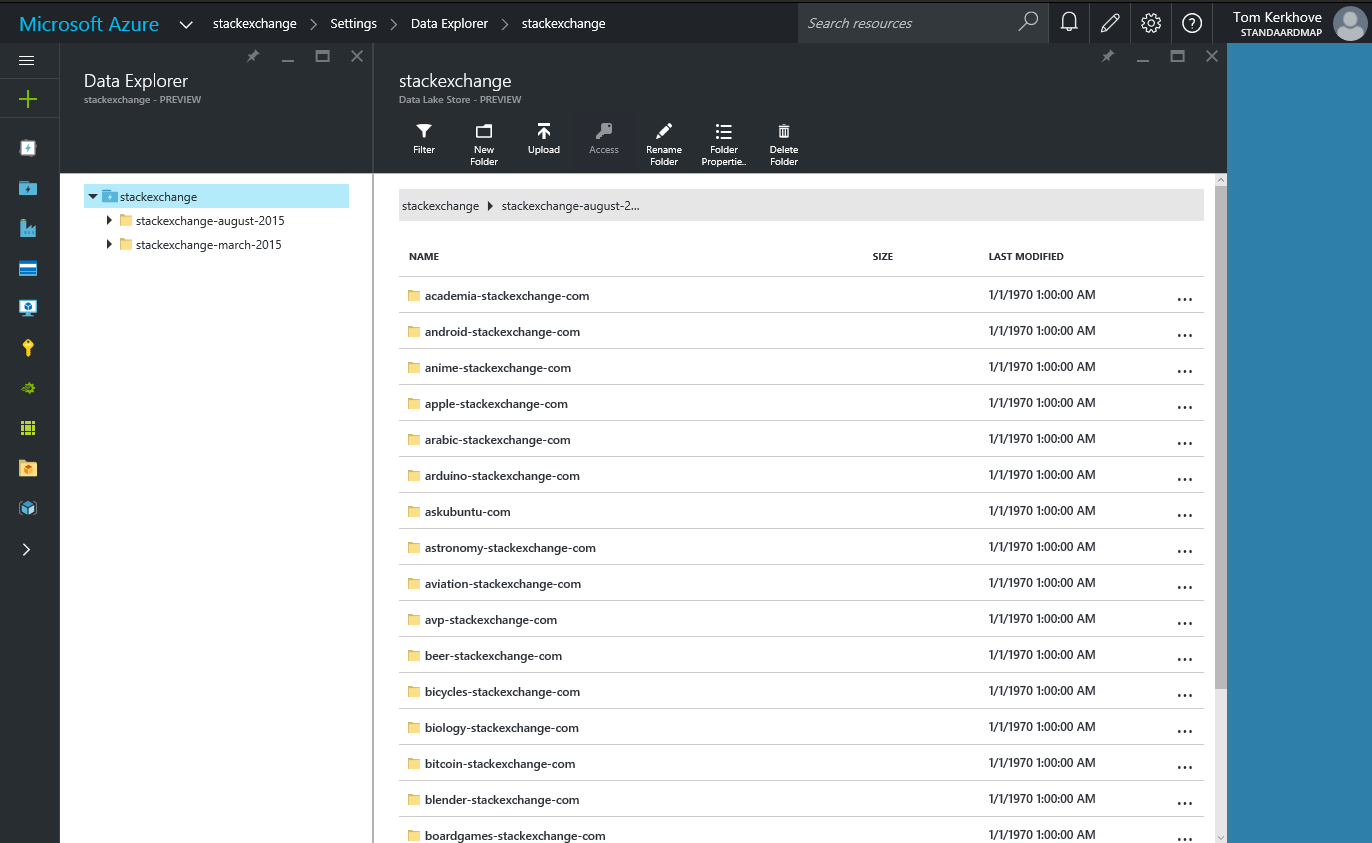This screenshot has height=843, width=1372.
Task: Open the notifications bell in the top bar
Action: (x=1069, y=22)
